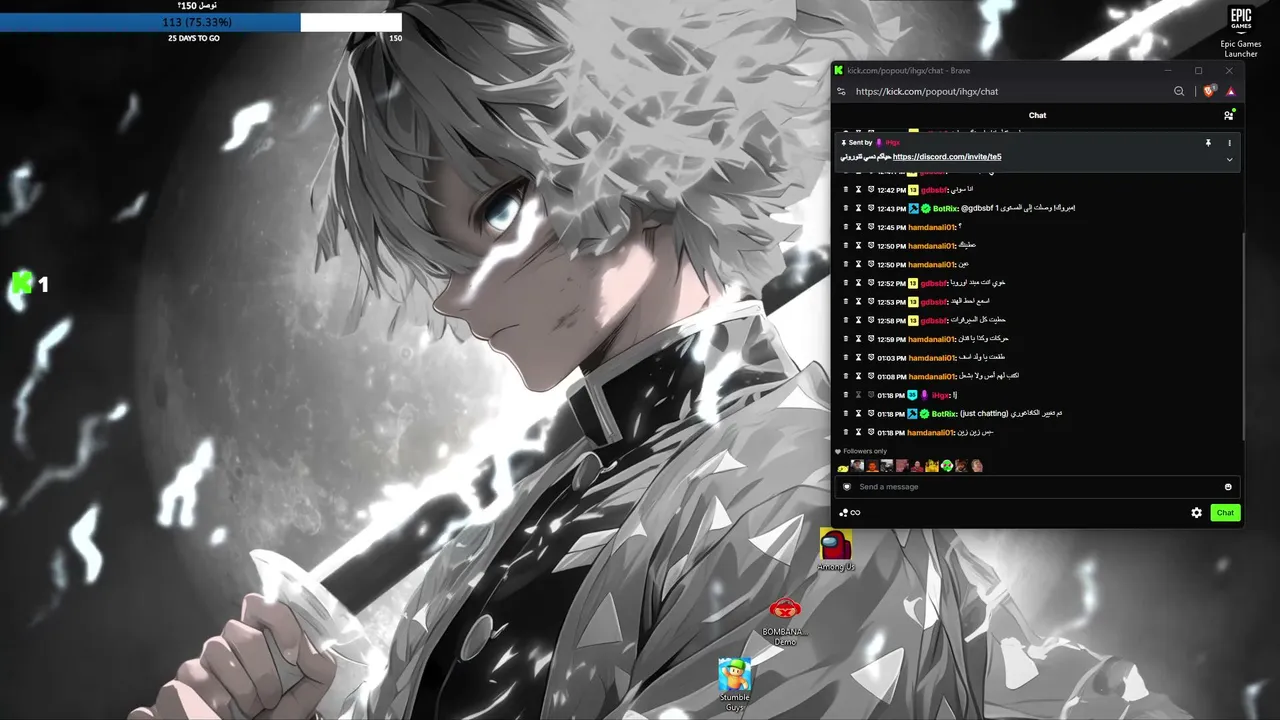Timeout hamdanali01 on 01:03 PM message
The height and width of the screenshot is (720, 1280).
(x=858, y=358)
